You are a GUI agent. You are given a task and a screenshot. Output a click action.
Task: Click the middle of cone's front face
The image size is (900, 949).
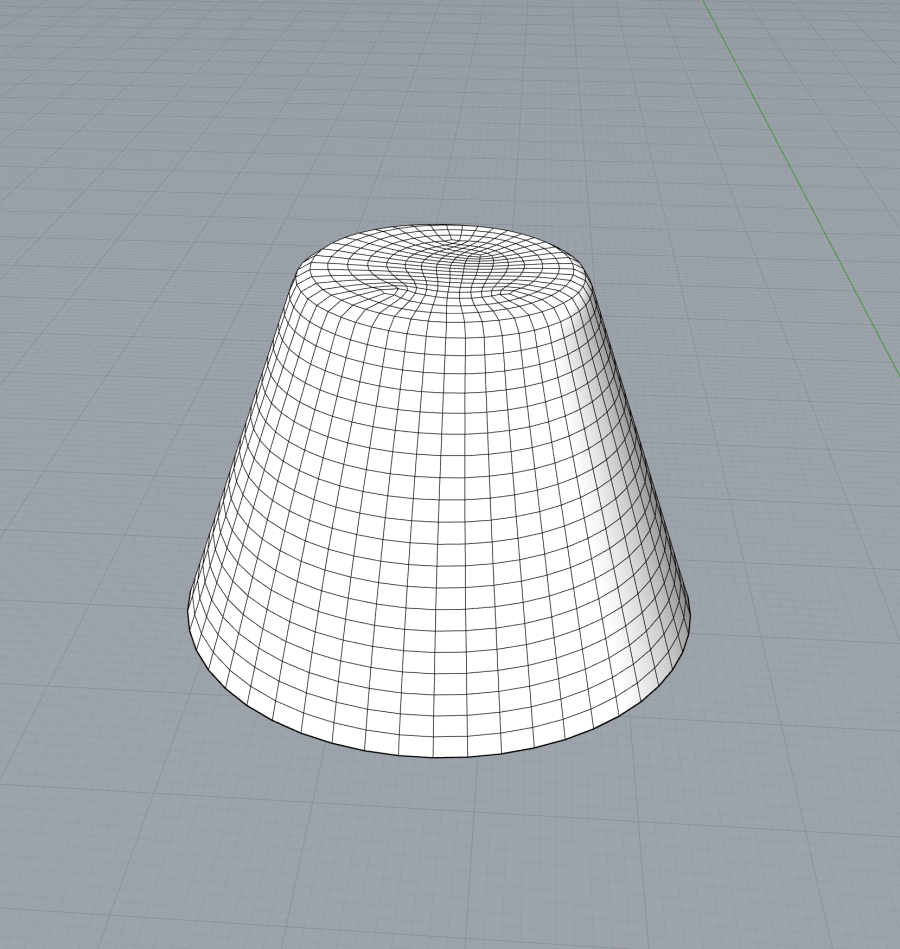pyautogui.click(x=440, y=500)
